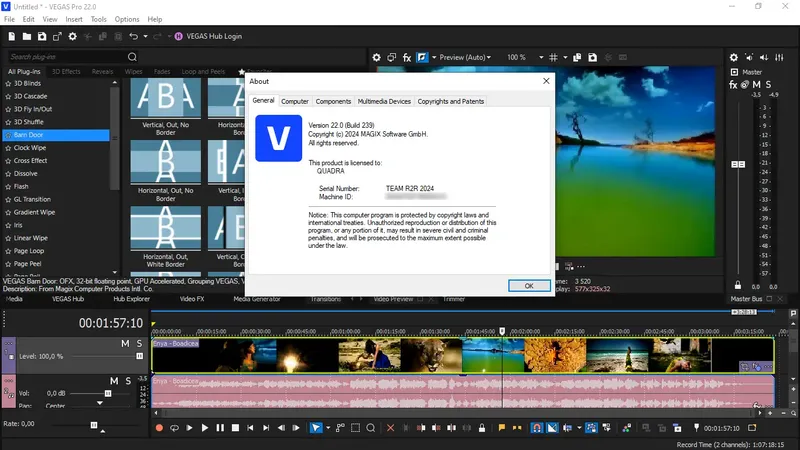The width and height of the screenshot is (800, 450).
Task: Toggle Loop Playback in transport bar
Action: tap(174, 428)
